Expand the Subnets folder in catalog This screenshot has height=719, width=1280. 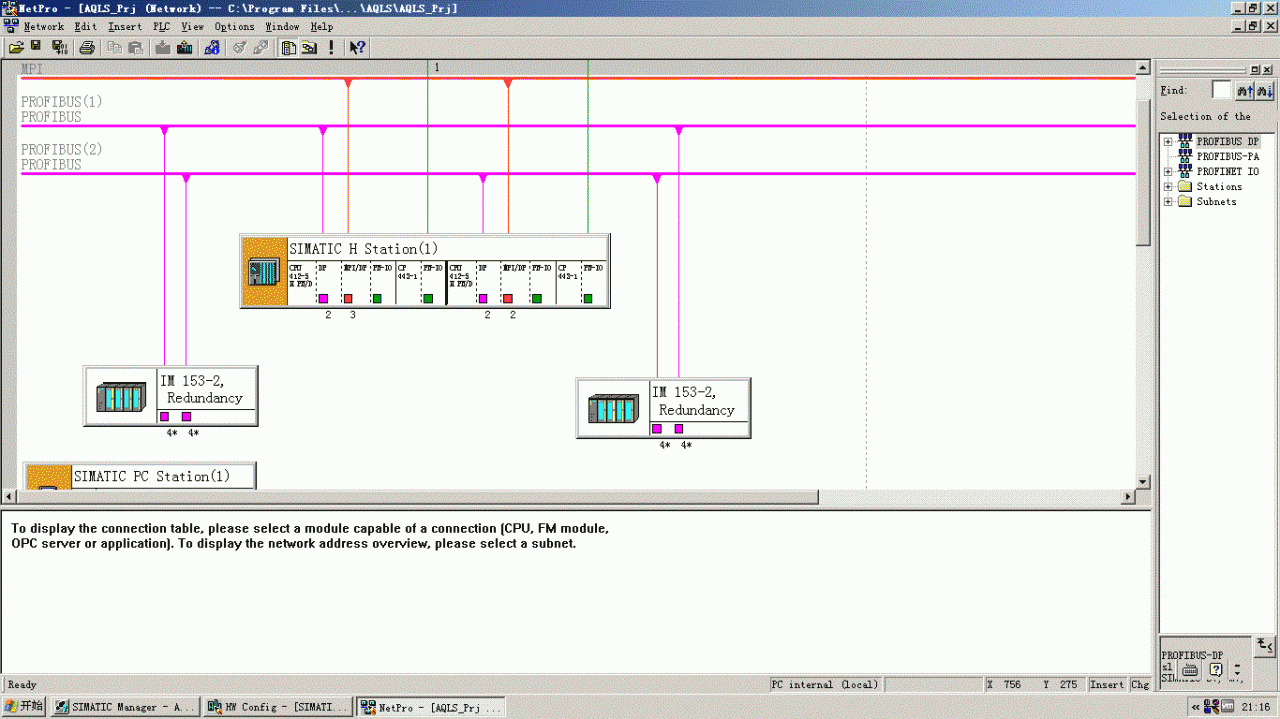coord(1167,202)
